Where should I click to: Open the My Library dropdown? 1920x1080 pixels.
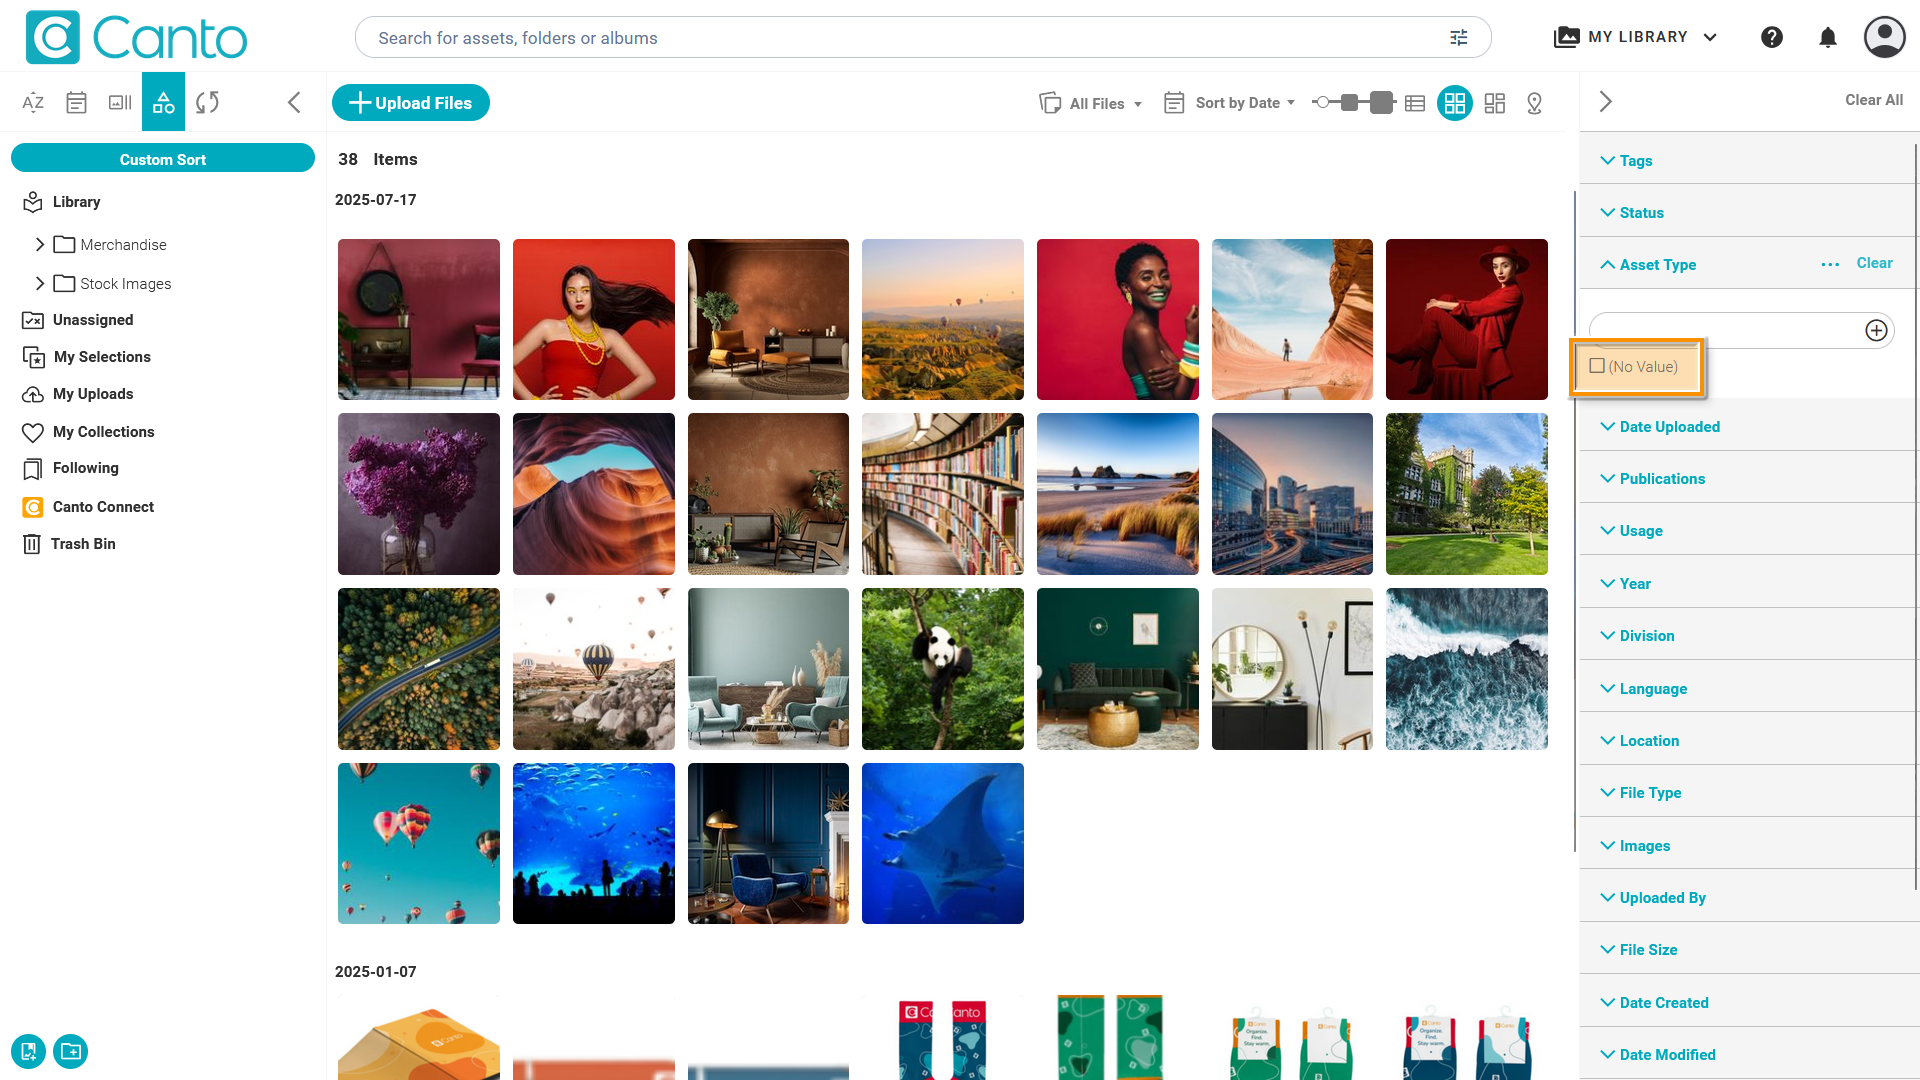[1636, 37]
